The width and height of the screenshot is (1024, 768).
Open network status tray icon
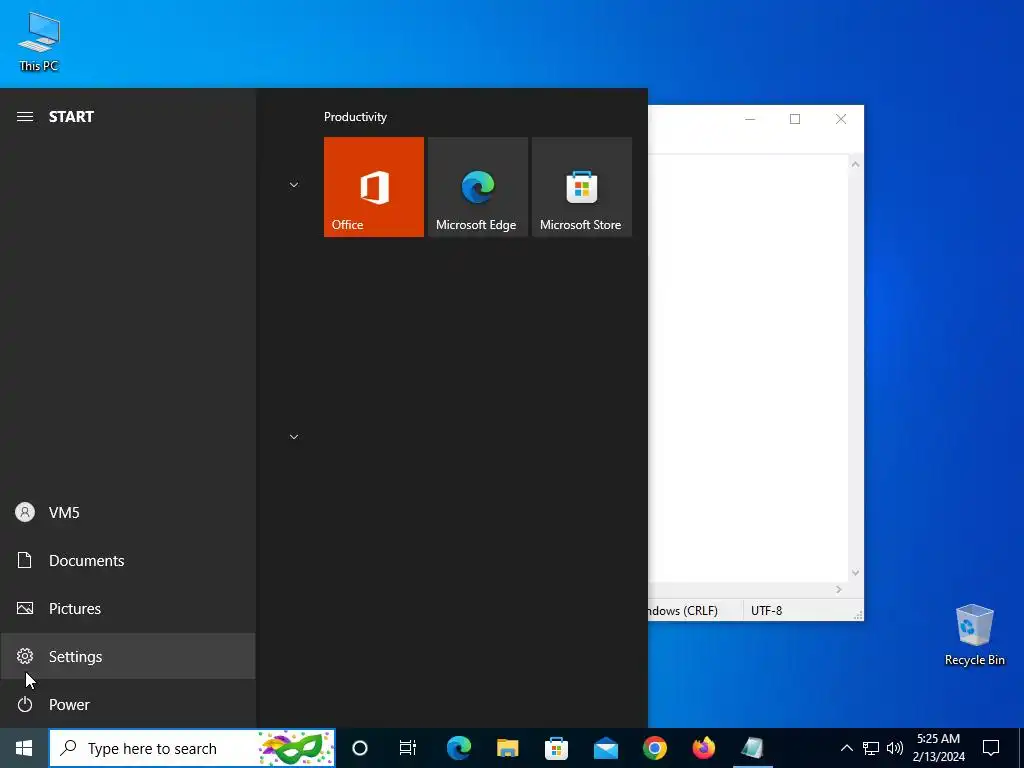coord(871,748)
